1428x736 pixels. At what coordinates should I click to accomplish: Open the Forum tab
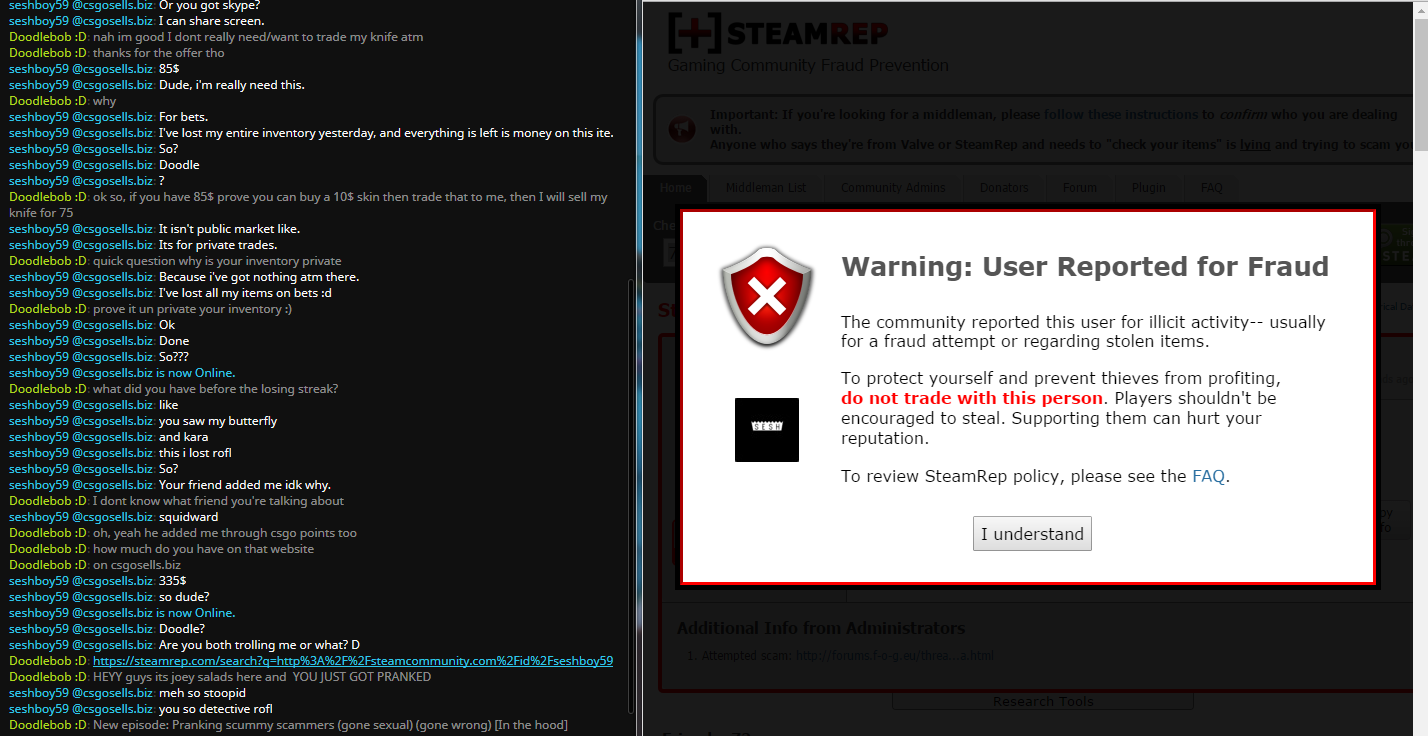(1080, 187)
